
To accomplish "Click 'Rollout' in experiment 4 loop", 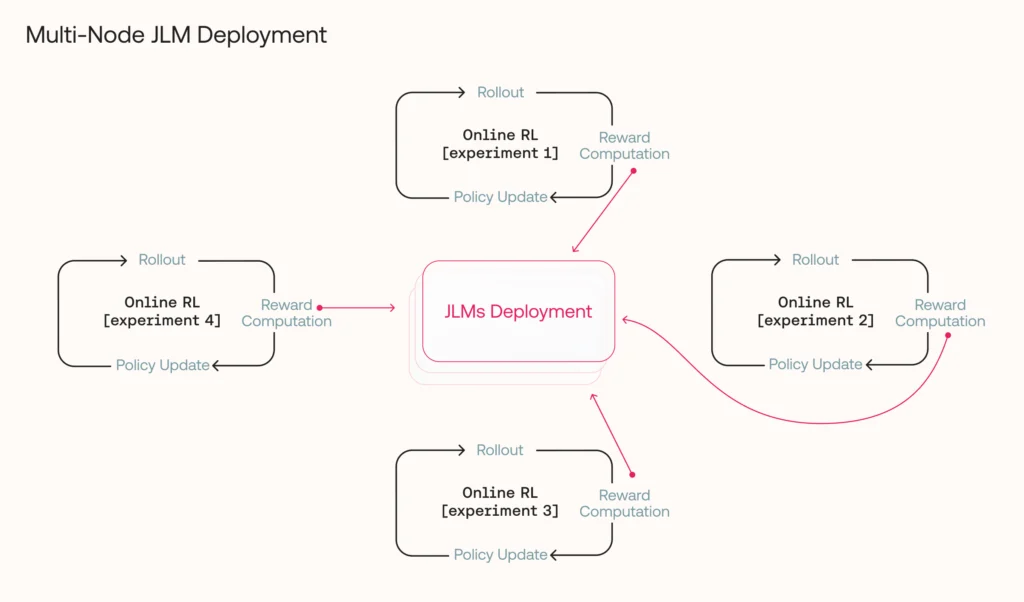I will 162,260.
